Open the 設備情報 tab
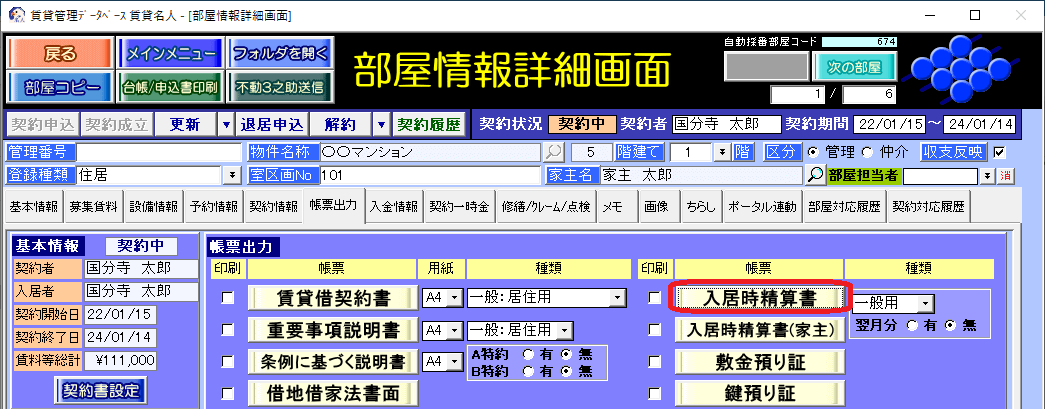This screenshot has height=409, width=1045. click(x=153, y=207)
